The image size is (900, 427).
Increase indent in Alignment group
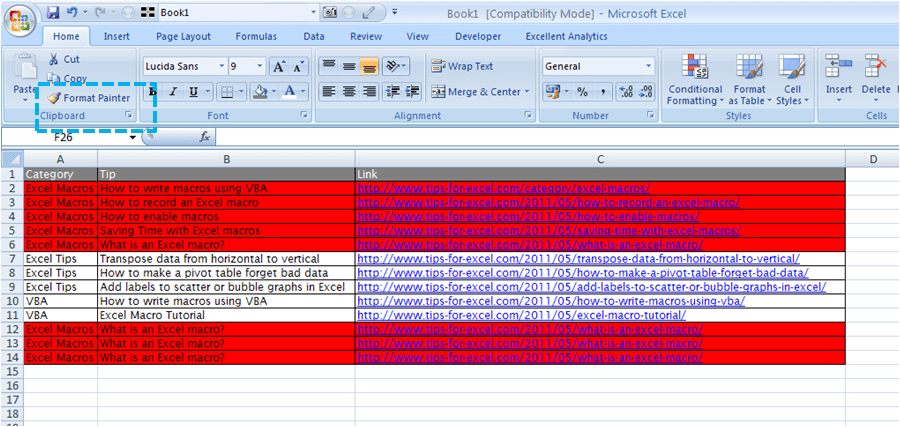point(412,91)
